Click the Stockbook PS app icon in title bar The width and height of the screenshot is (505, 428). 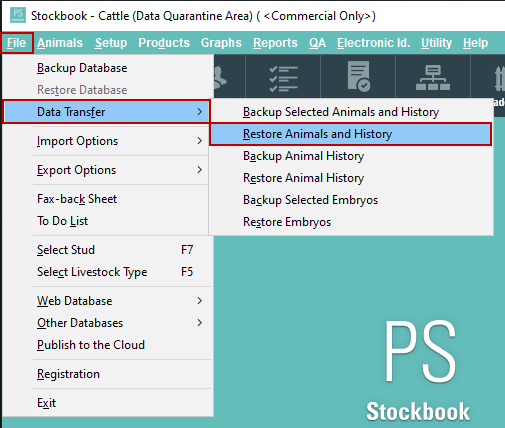pos(18,15)
